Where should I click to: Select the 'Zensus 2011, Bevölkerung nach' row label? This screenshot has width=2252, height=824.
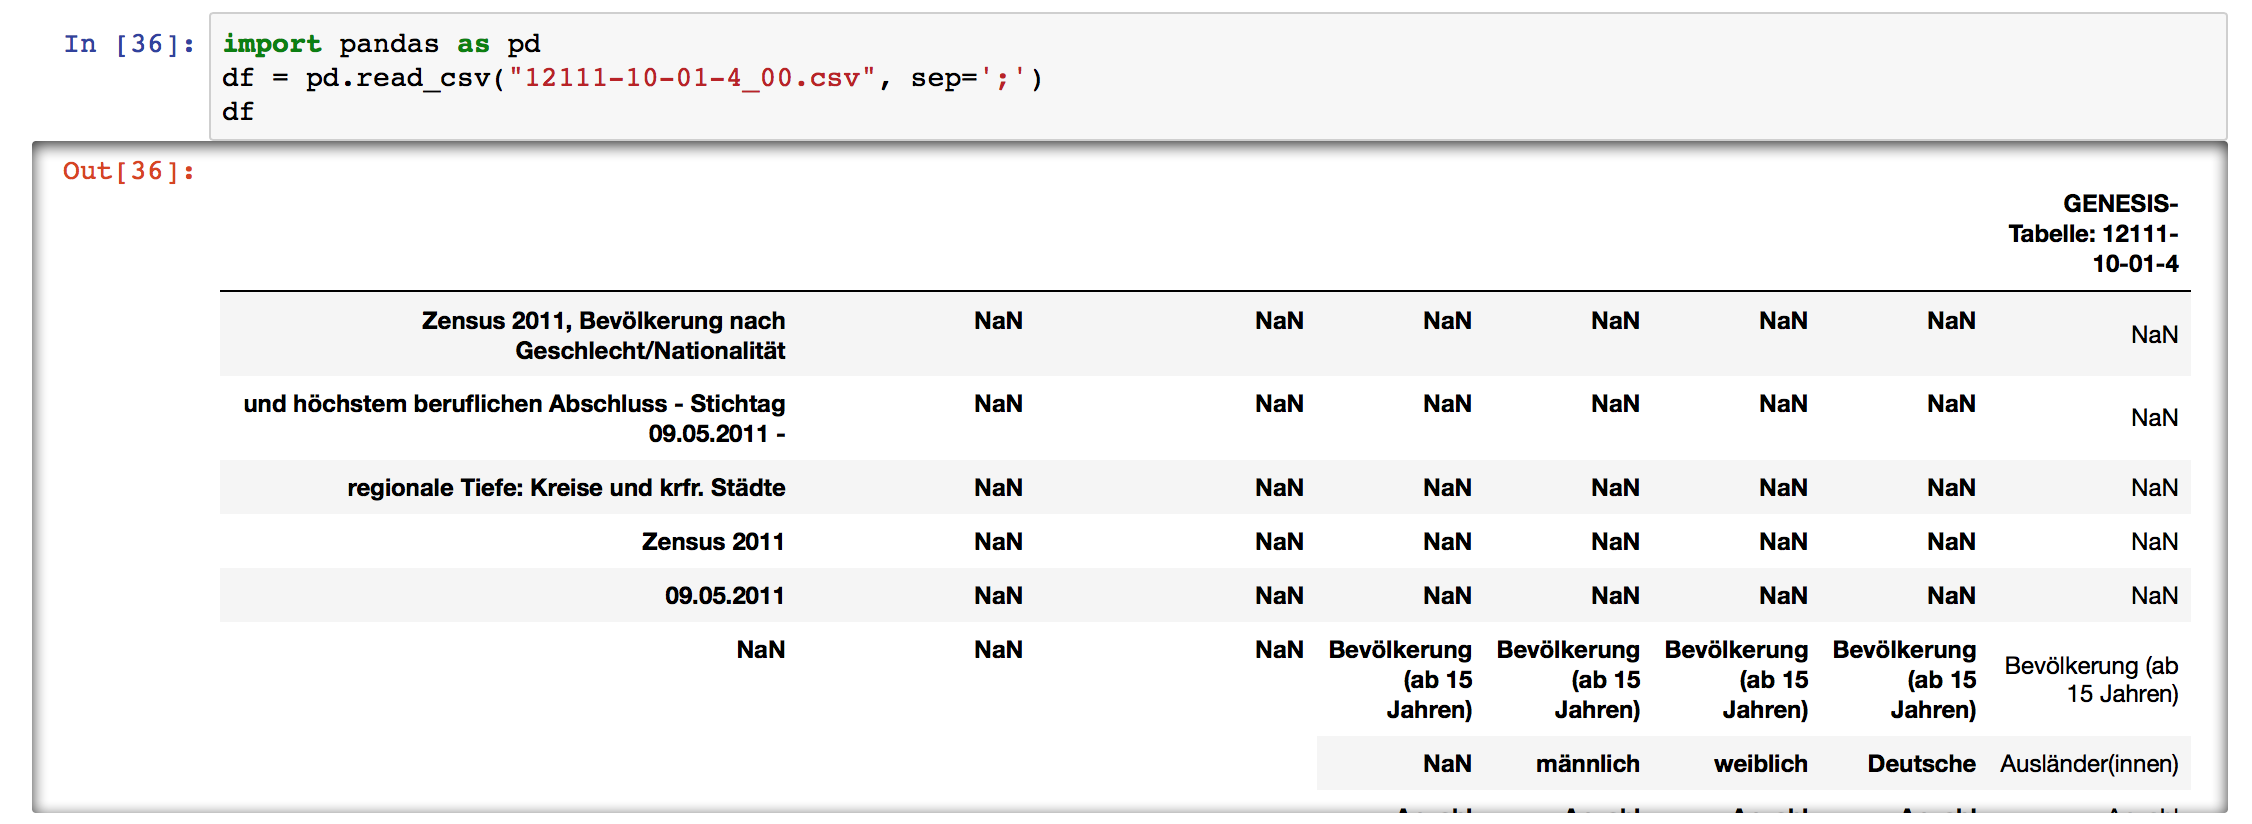(603, 335)
